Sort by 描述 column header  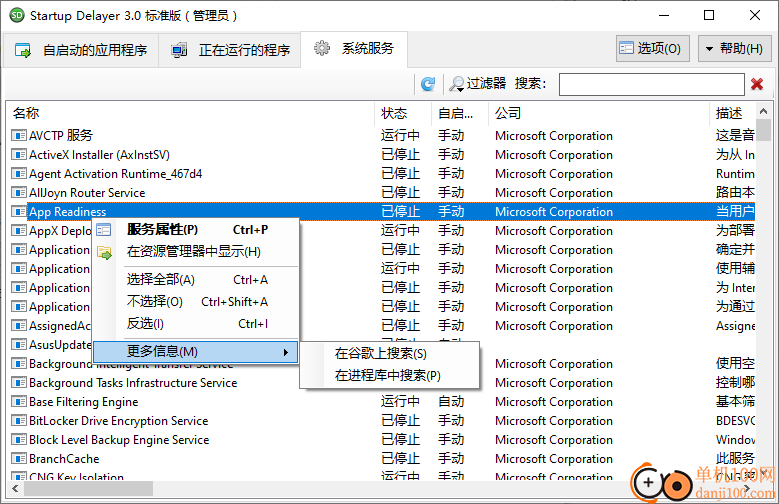click(x=733, y=113)
